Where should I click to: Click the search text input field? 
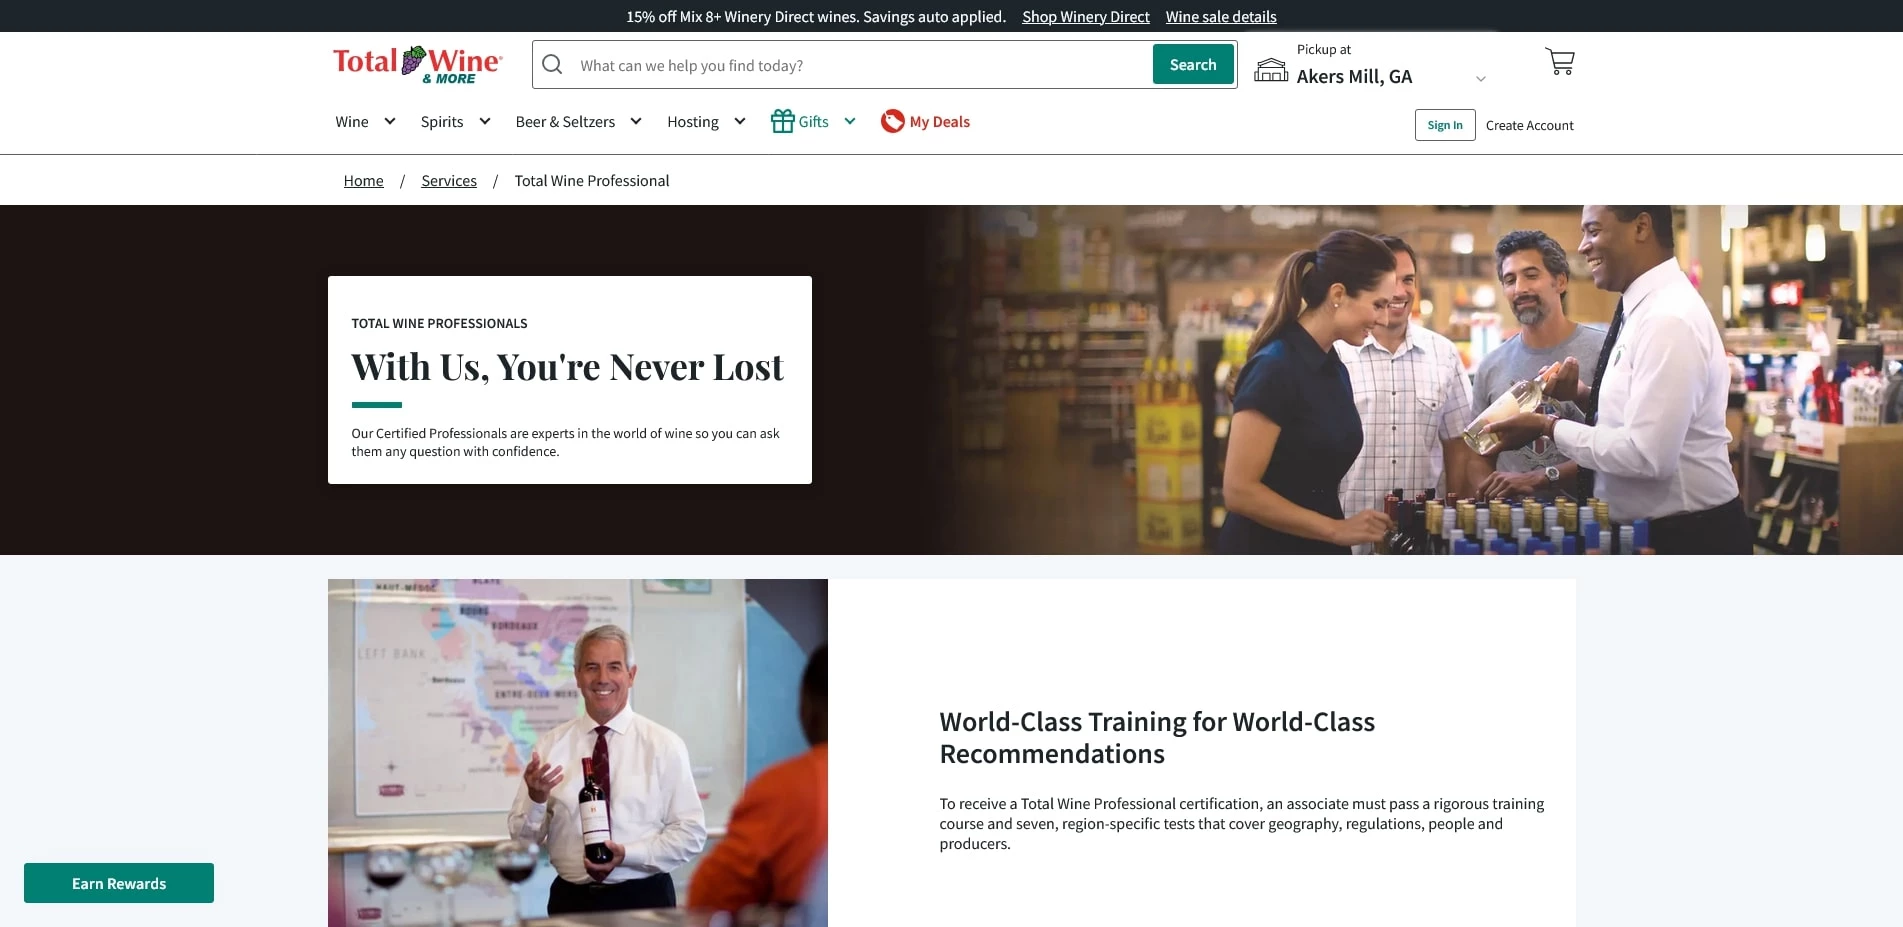point(860,66)
